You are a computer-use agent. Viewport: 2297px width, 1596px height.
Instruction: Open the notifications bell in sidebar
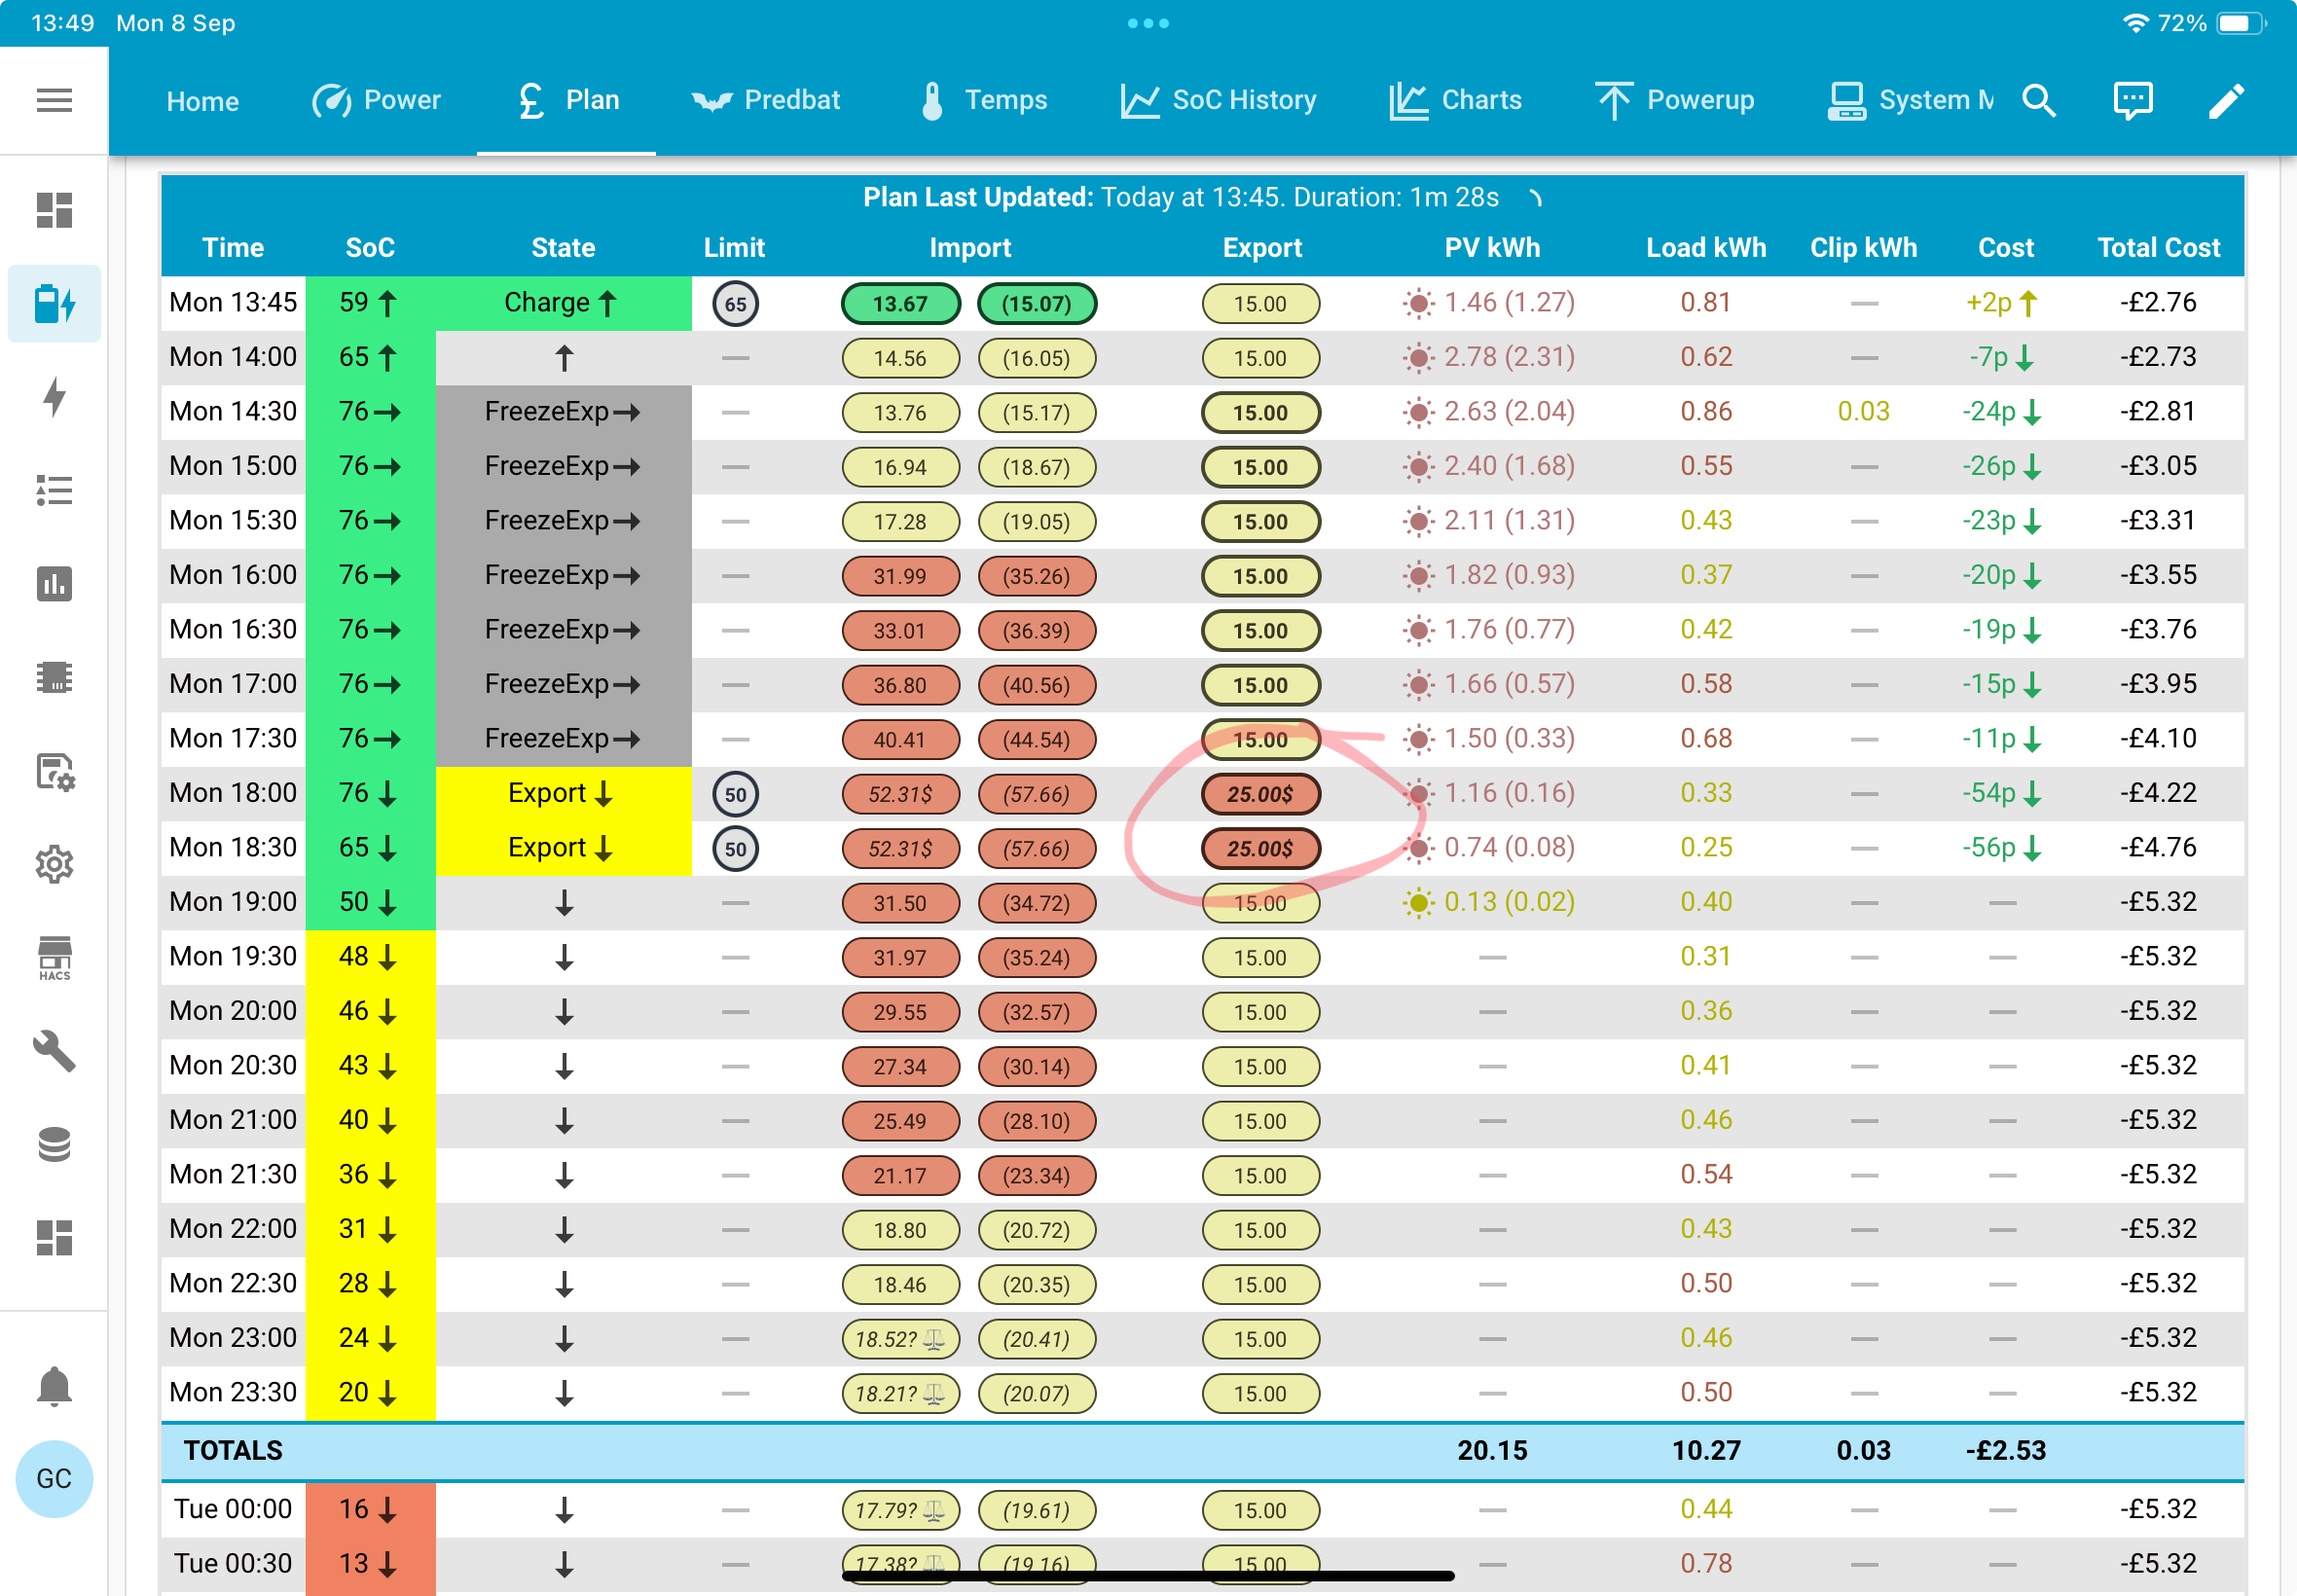point(54,1386)
